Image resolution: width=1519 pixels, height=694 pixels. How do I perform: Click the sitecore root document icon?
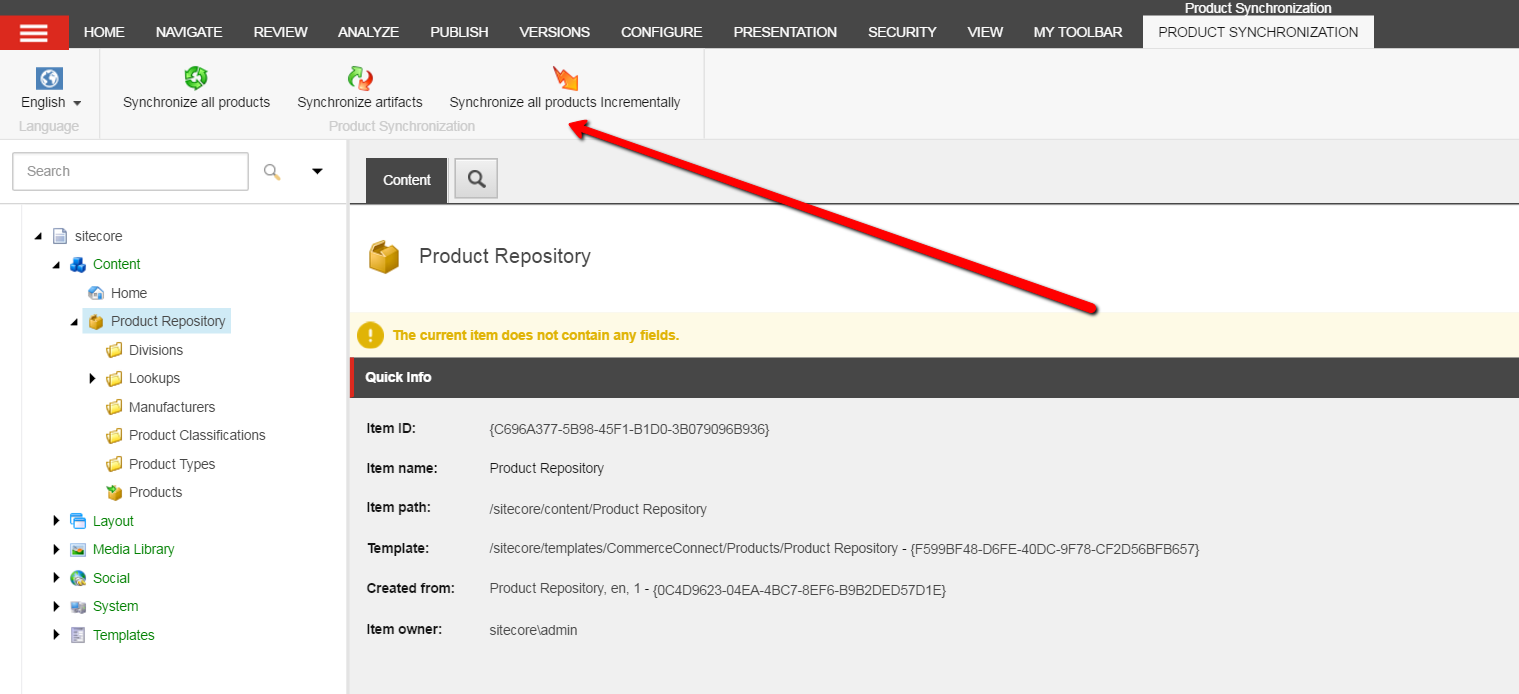[60, 236]
